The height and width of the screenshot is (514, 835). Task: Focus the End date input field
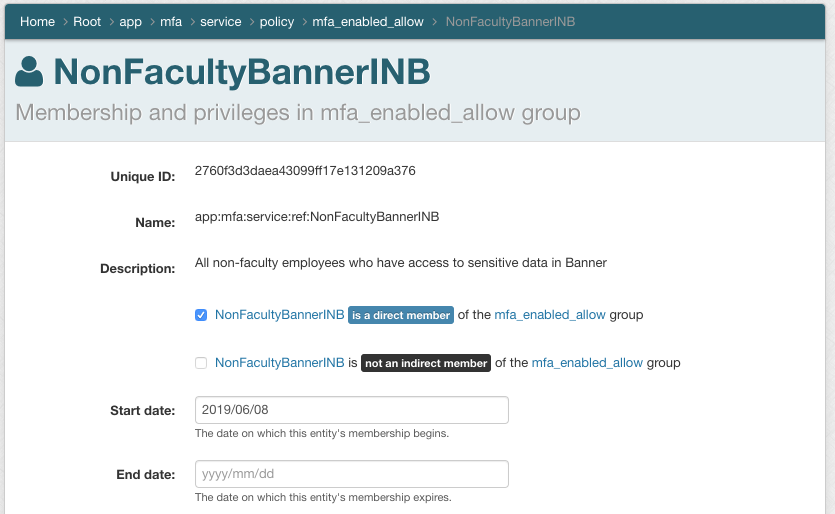351,473
